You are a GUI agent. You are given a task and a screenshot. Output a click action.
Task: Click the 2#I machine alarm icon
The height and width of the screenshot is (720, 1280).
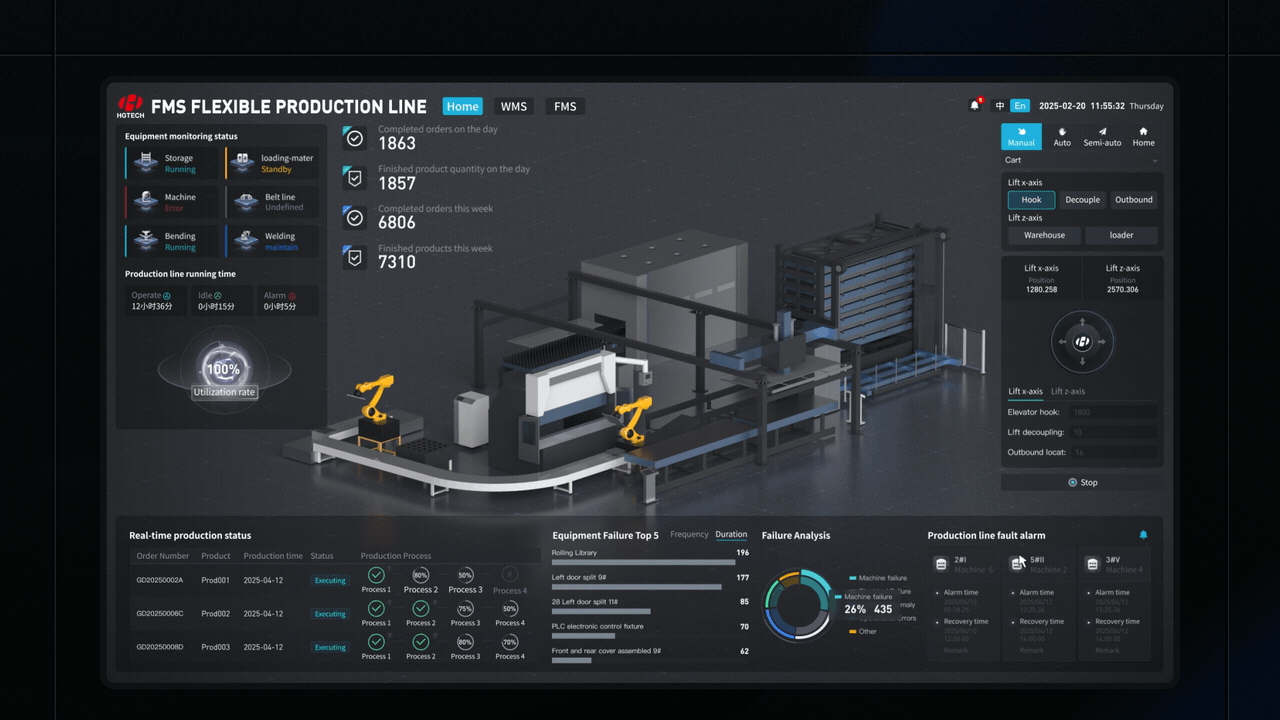click(941, 564)
